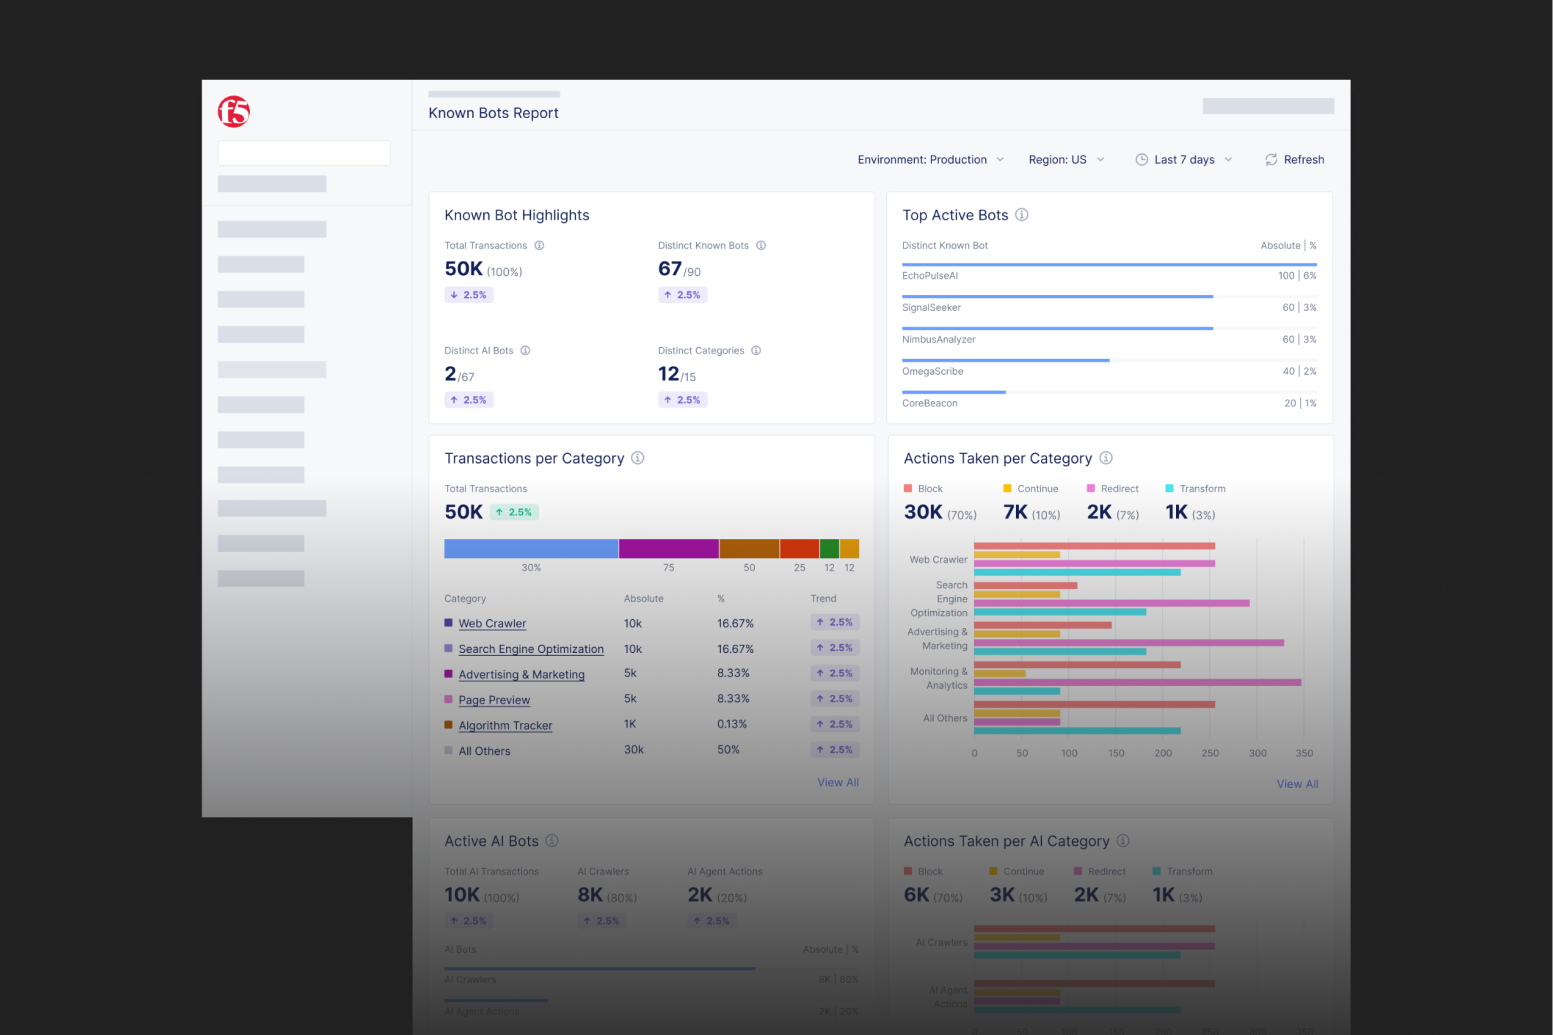The height and width of the screenshot is (1035, 1553).
Task: Open the info icon next to Top Active Bots
Action: pos(1022,215)
